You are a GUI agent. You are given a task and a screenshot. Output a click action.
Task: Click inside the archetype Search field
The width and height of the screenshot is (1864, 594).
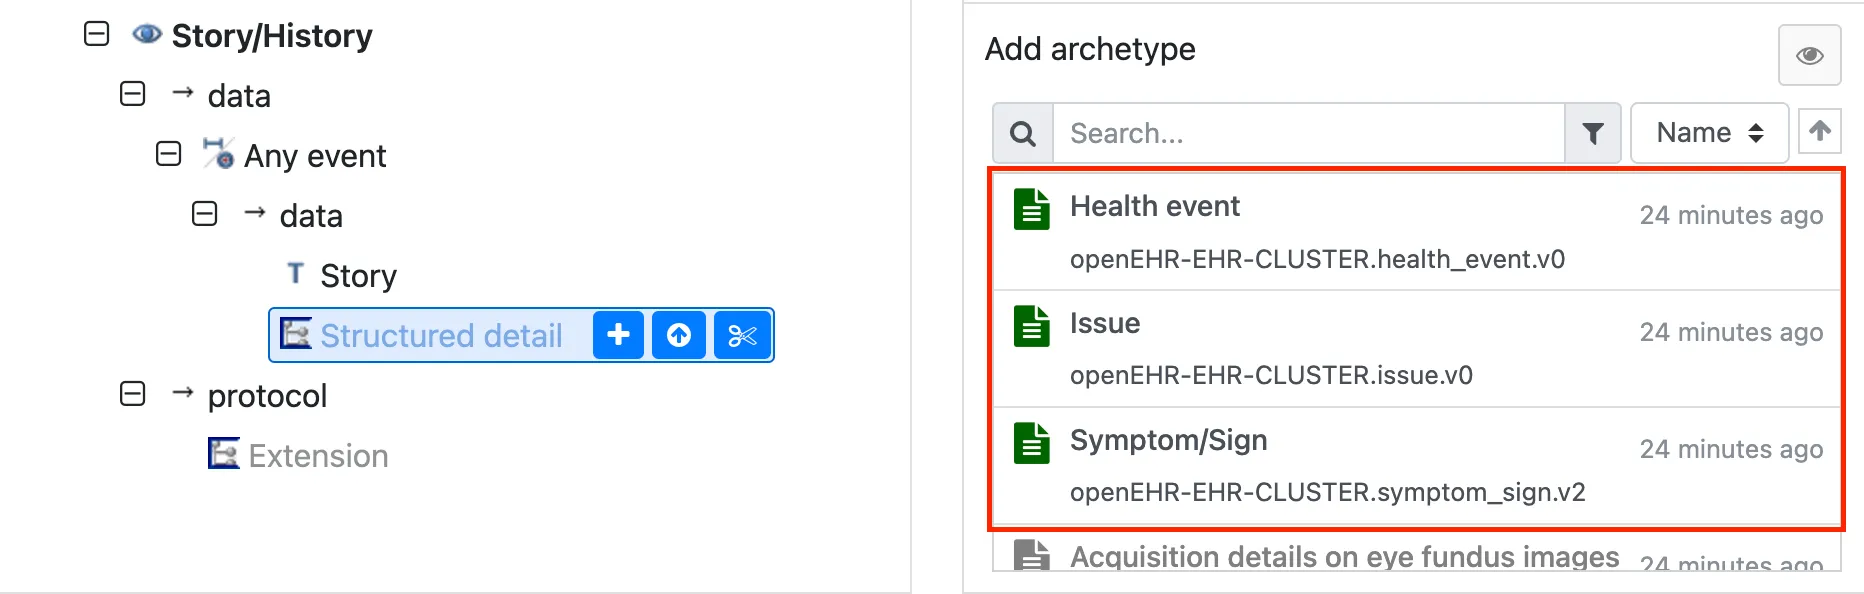coord(1308,133)
